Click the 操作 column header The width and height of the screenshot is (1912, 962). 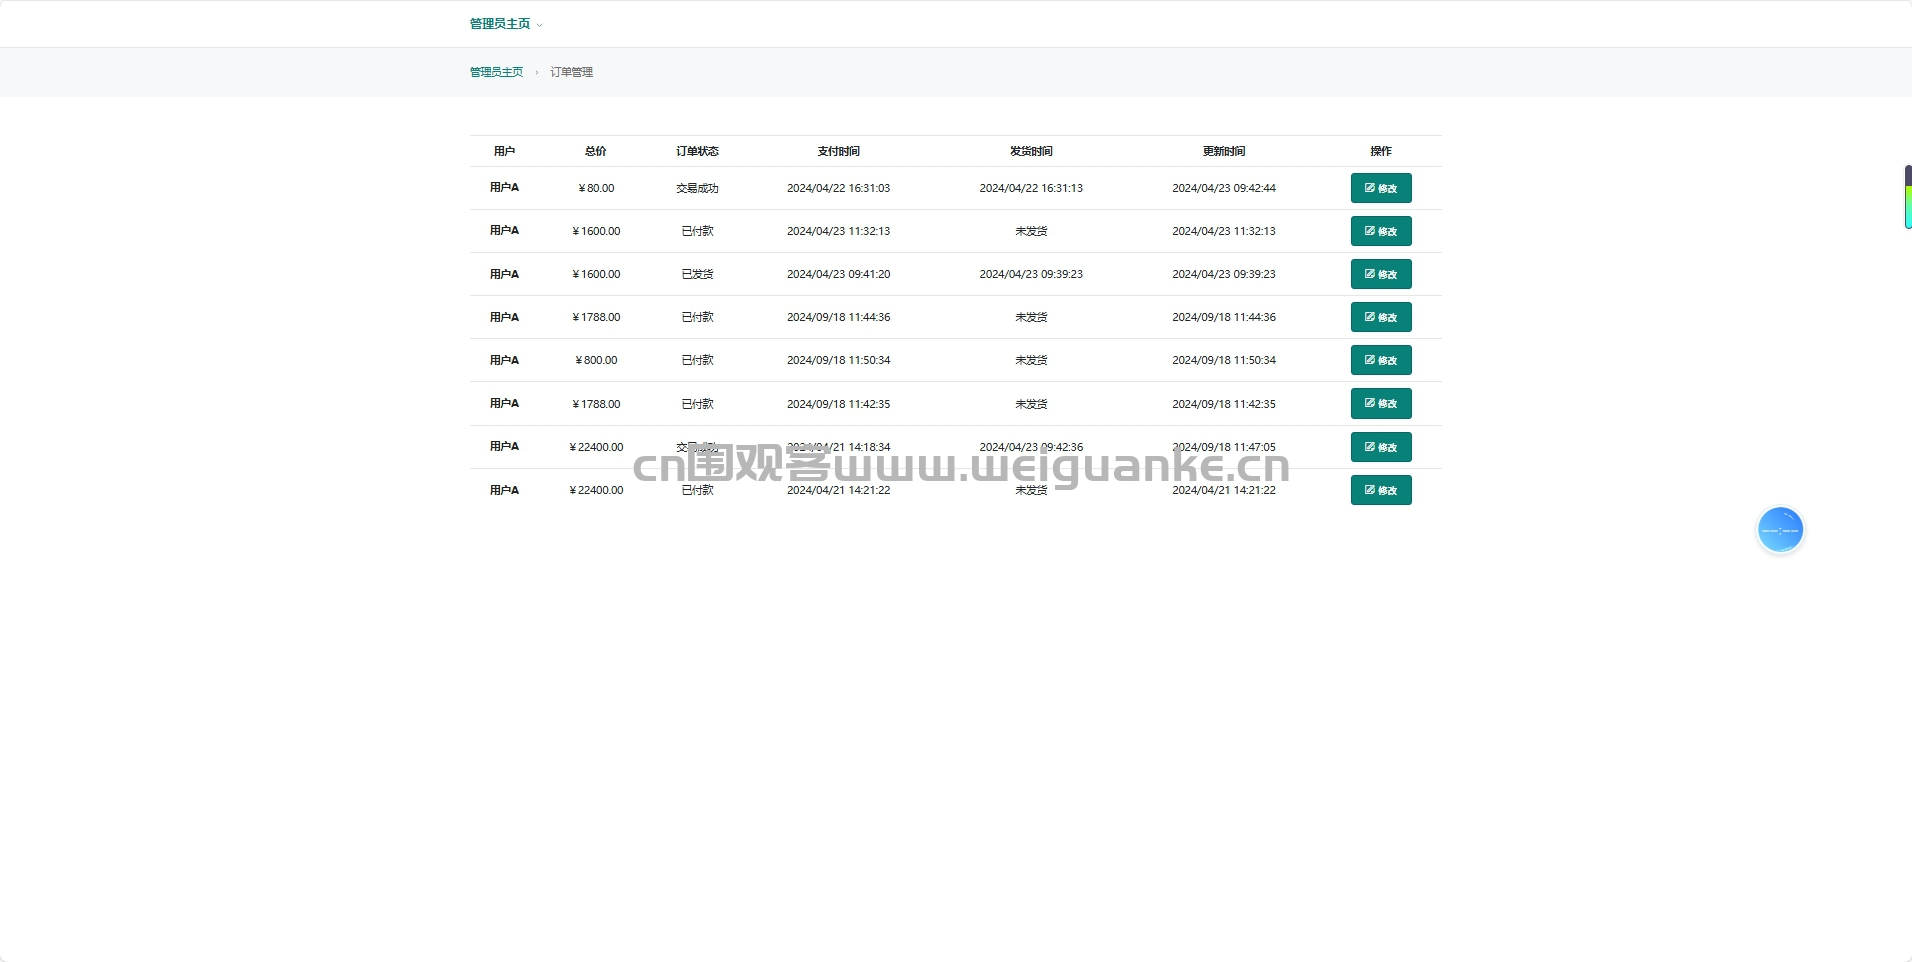(x=1381, y=151)
